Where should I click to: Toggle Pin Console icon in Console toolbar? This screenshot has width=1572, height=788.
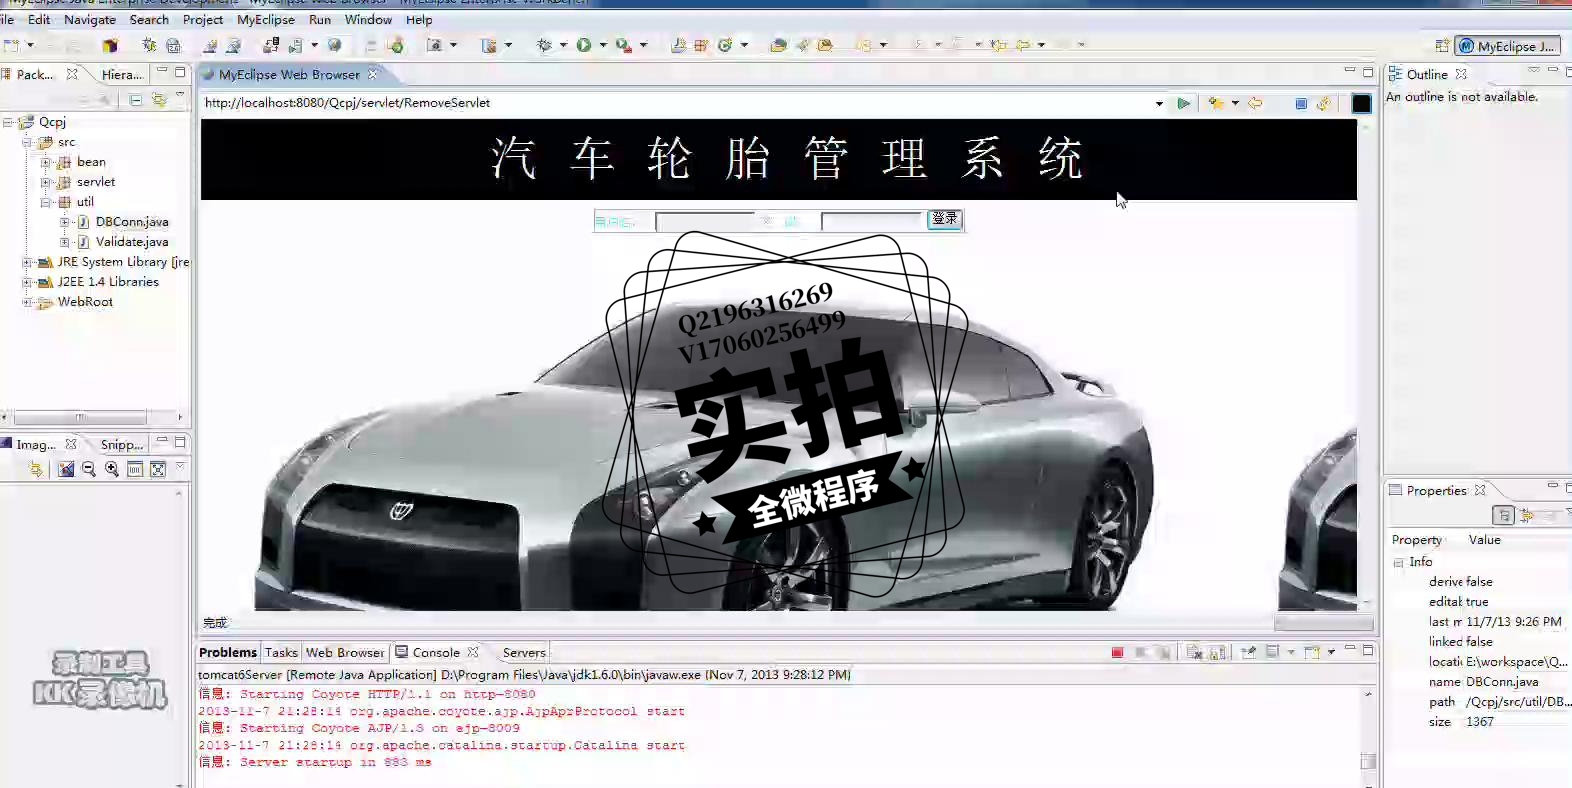pyautogui.click(x=1249, y=652)
